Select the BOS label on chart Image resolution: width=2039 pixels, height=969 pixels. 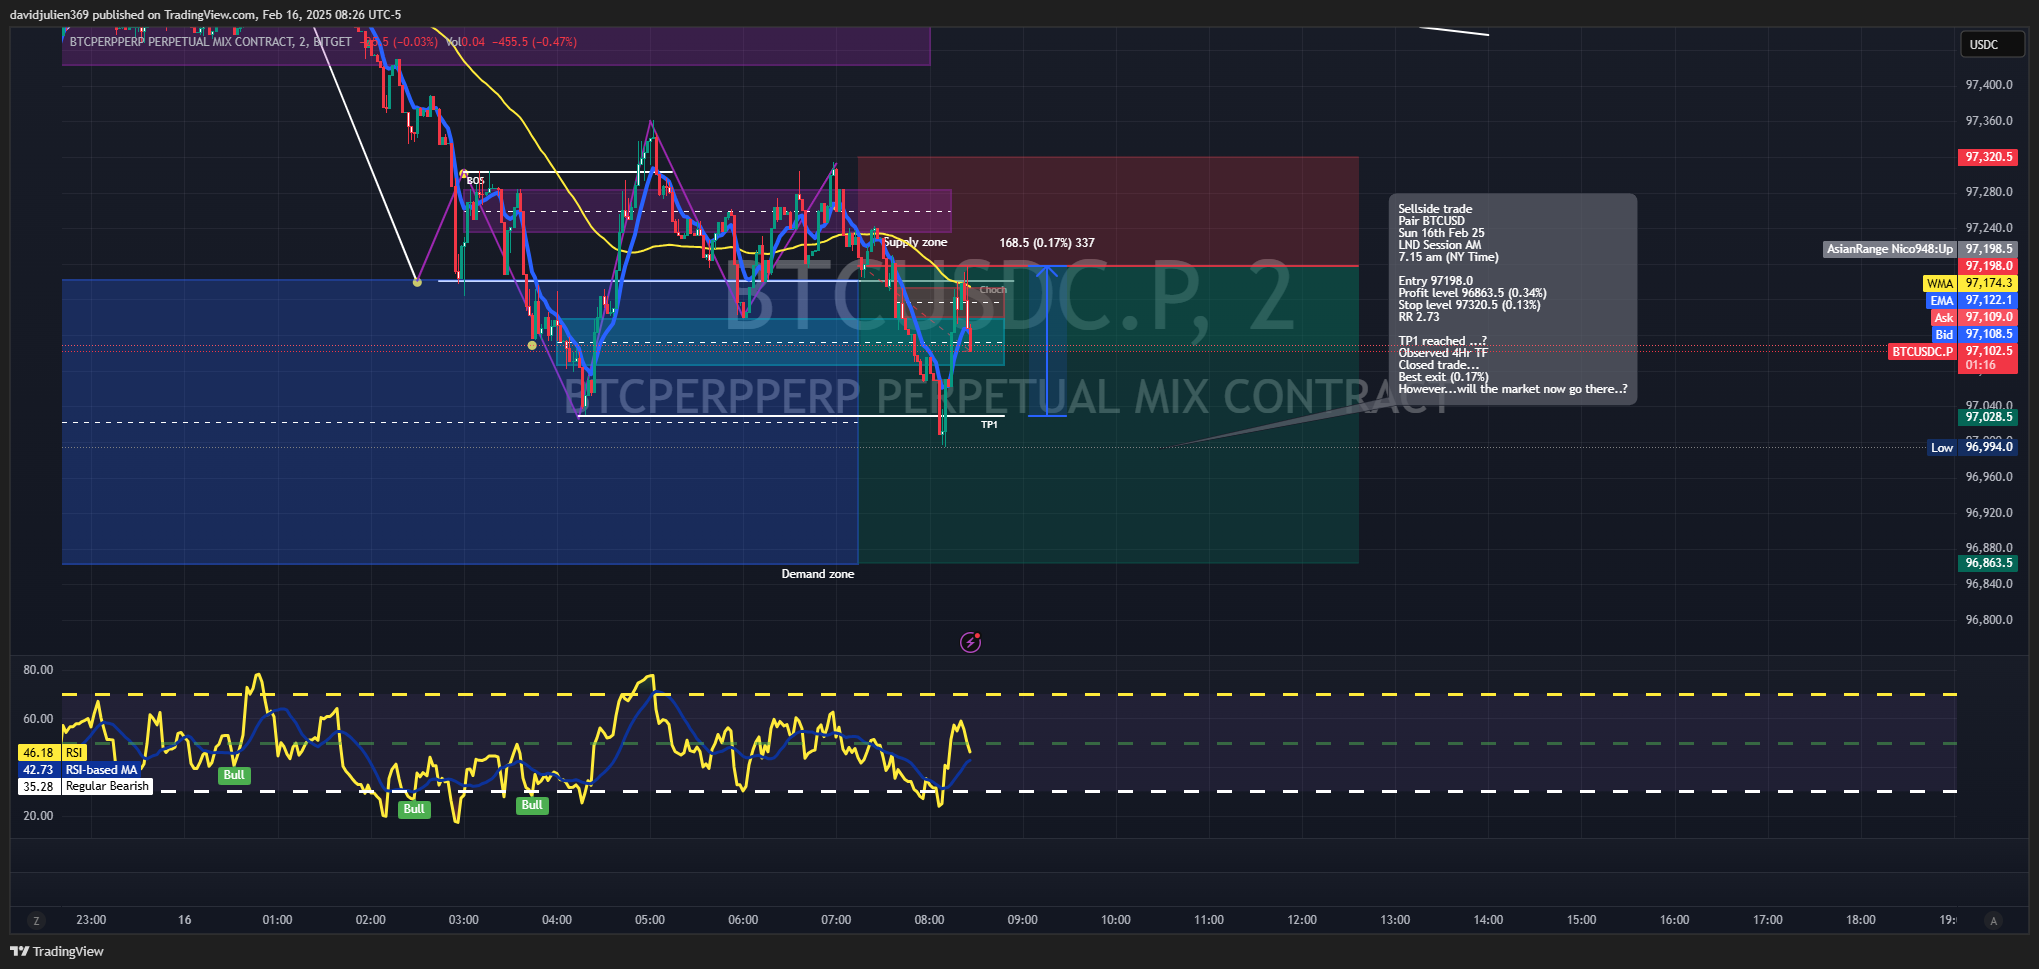[475, 181]
